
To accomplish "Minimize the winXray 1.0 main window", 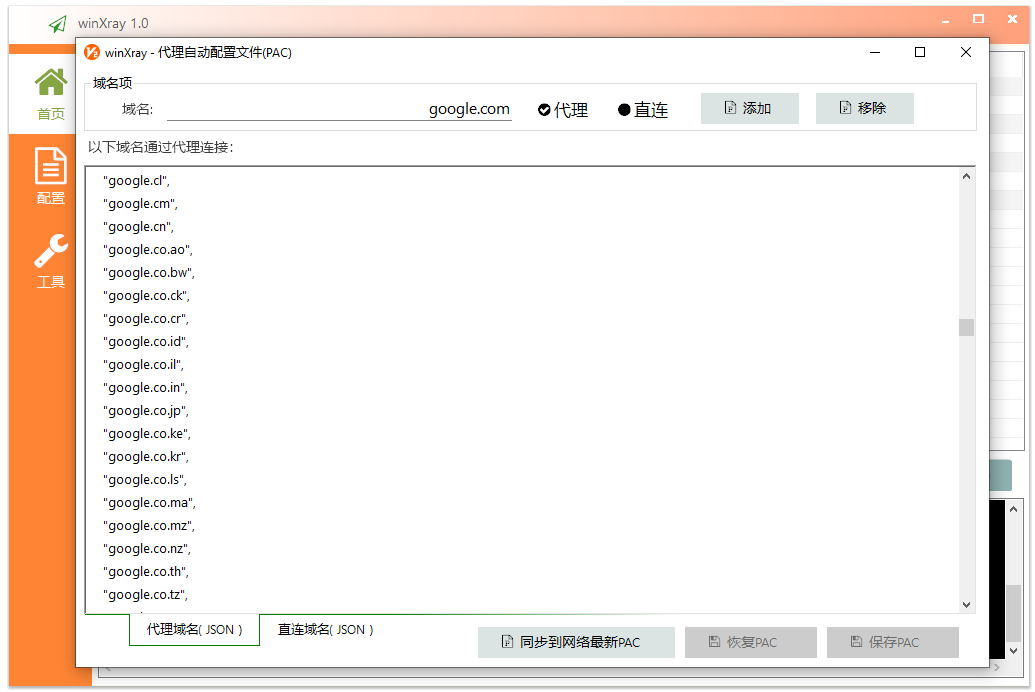I will click(x=945, y=20).
